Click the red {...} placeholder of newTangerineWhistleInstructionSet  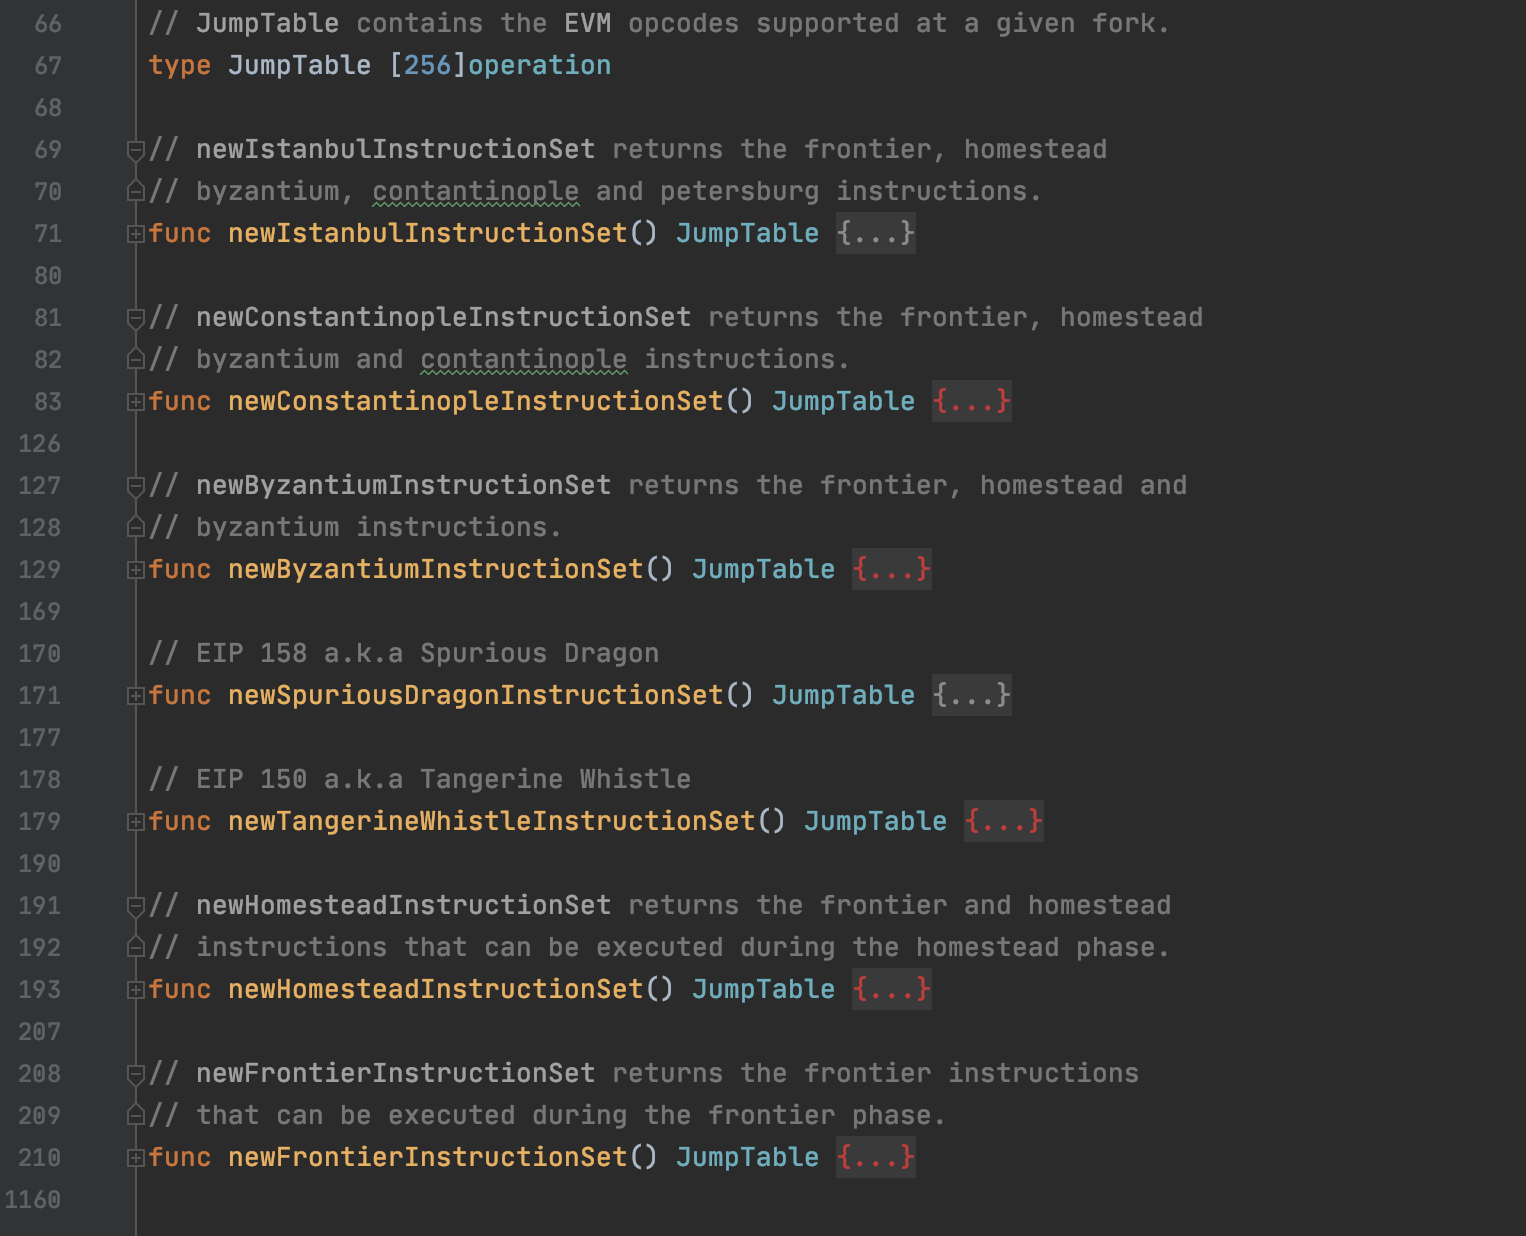pos(1003,821)
